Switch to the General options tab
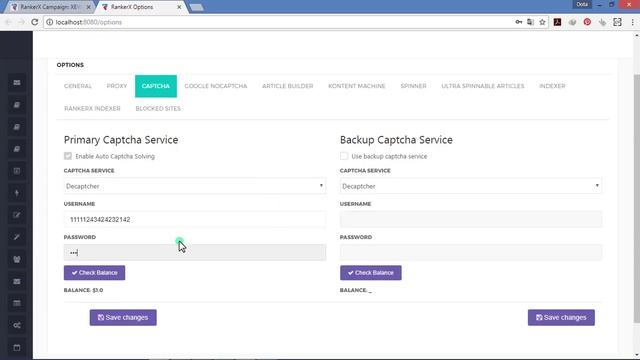The image size is (640, 360). pos(78,86)
